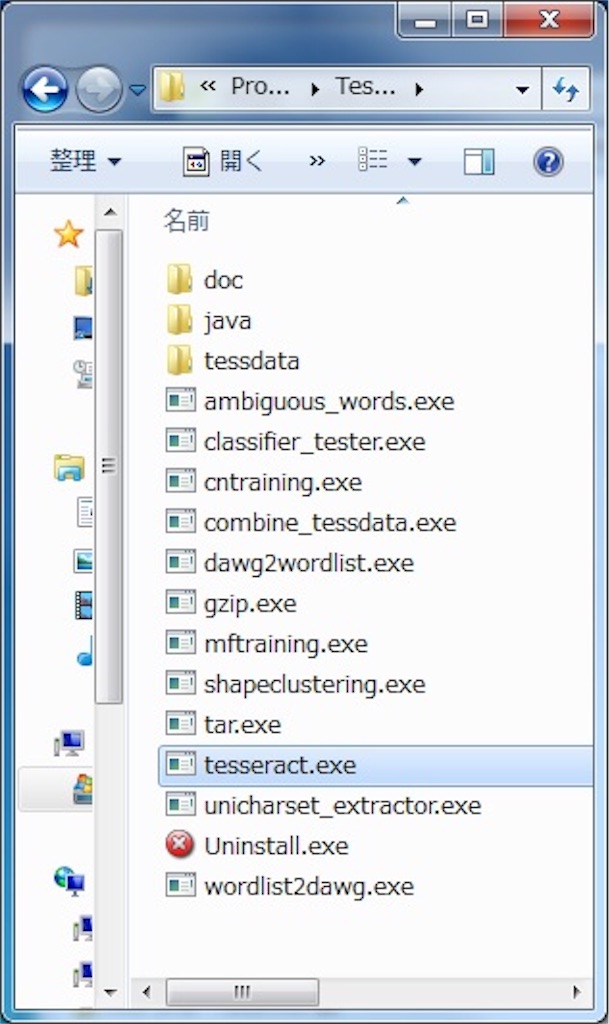This screenshot has height=1024, width=609.
Task: Toggle the preview pane
Action: click(x=479, y=161)
